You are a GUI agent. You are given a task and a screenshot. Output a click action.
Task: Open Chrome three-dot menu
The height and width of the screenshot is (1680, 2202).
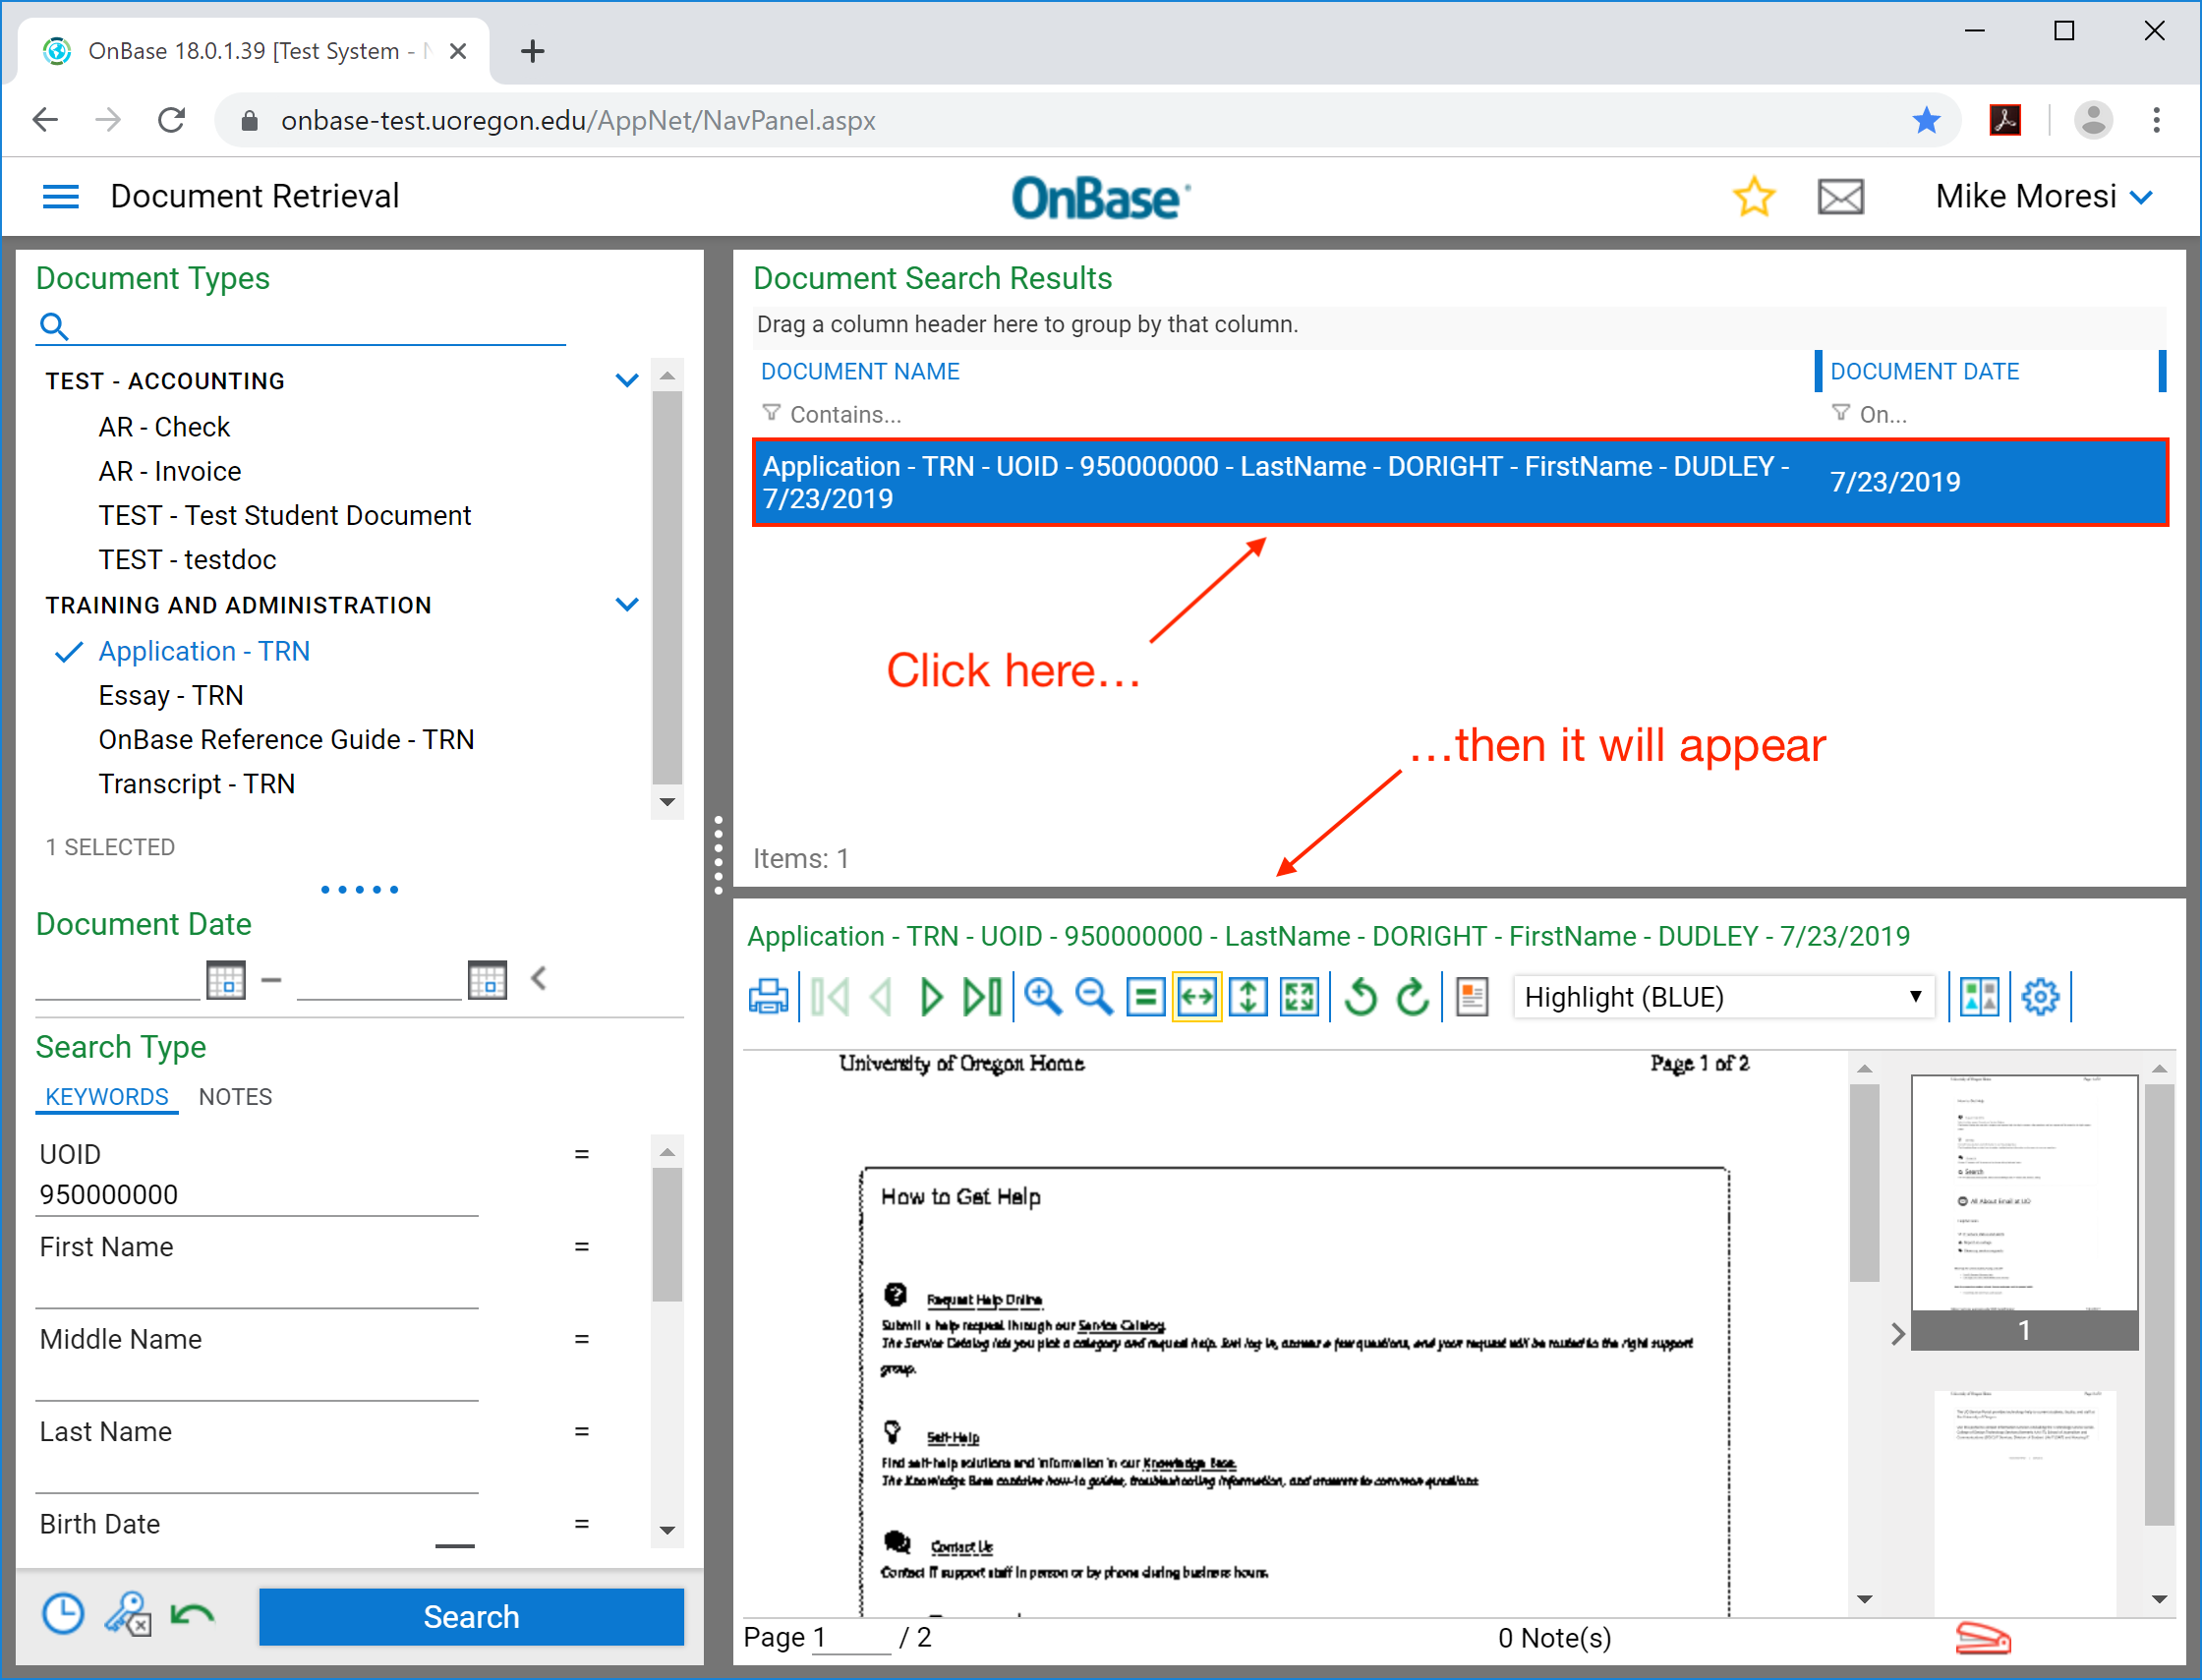tap(2157, 121)
